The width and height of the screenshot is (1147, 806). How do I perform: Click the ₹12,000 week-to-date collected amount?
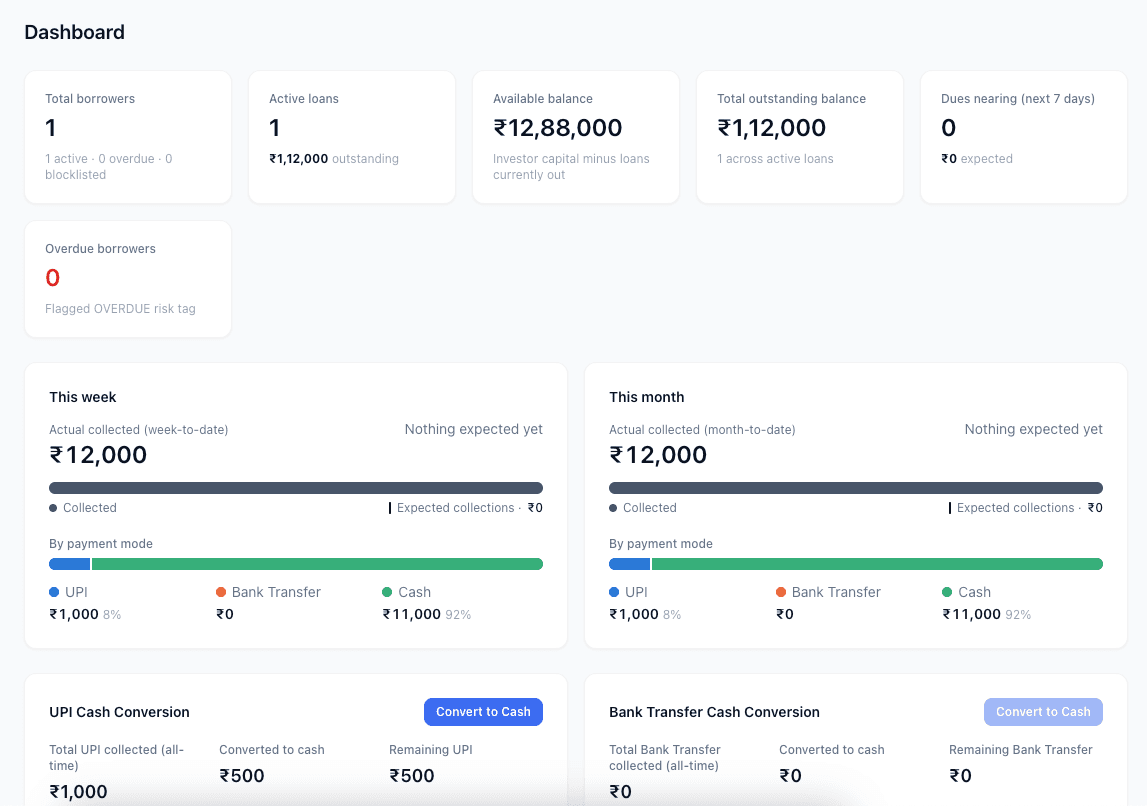[x=98, y=455]
